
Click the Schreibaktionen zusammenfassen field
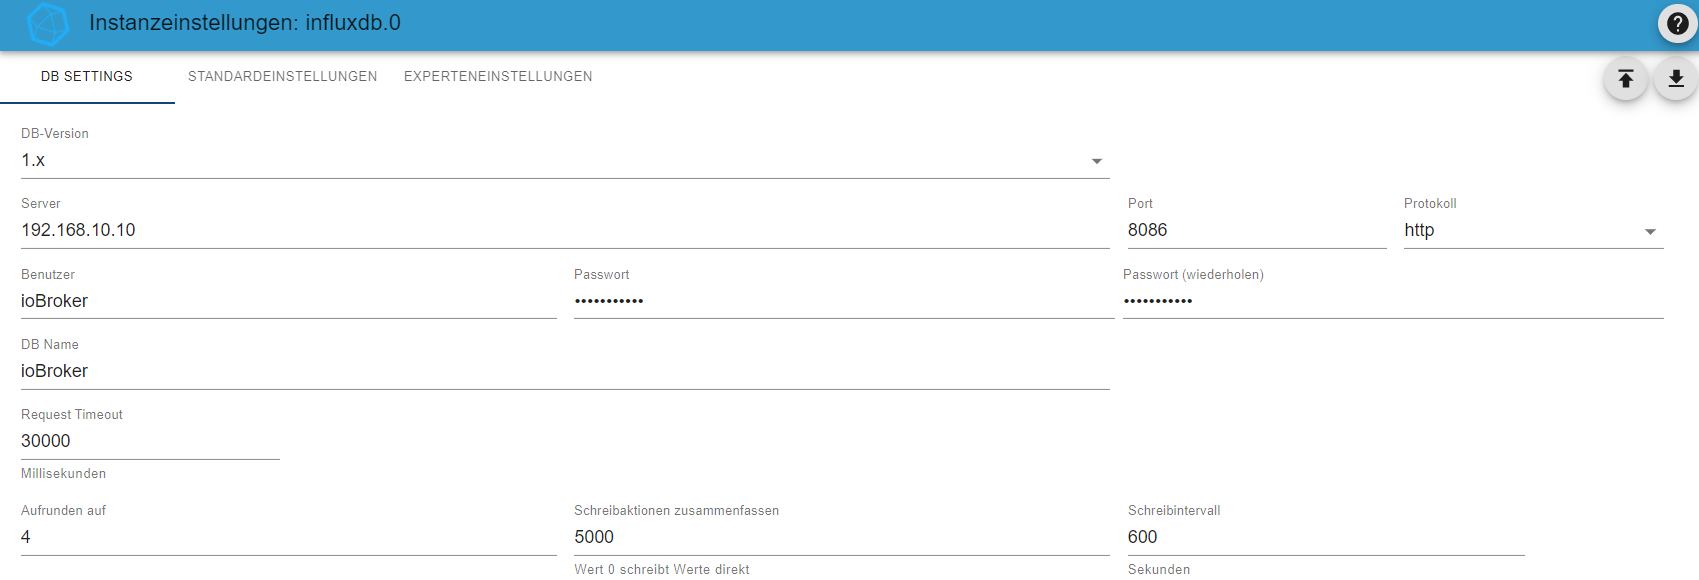point(842,538)
